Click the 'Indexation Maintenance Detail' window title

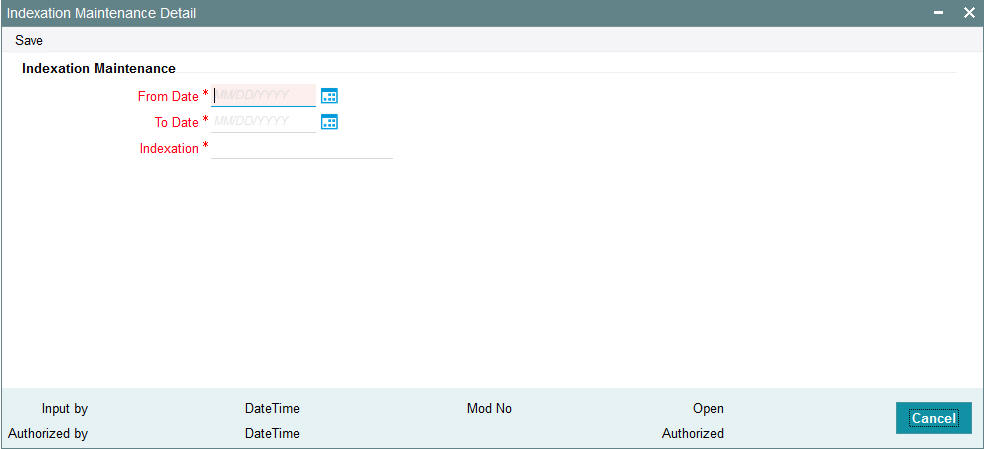[102, 13]
